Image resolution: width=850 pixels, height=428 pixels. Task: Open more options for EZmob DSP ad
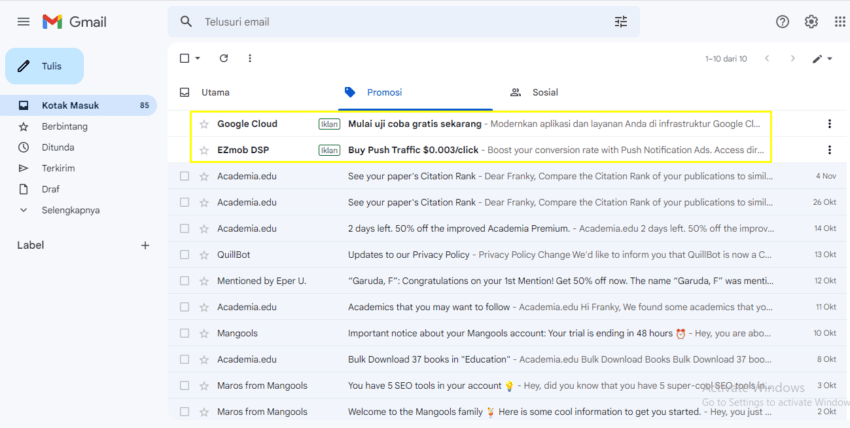tap(829, 150)
